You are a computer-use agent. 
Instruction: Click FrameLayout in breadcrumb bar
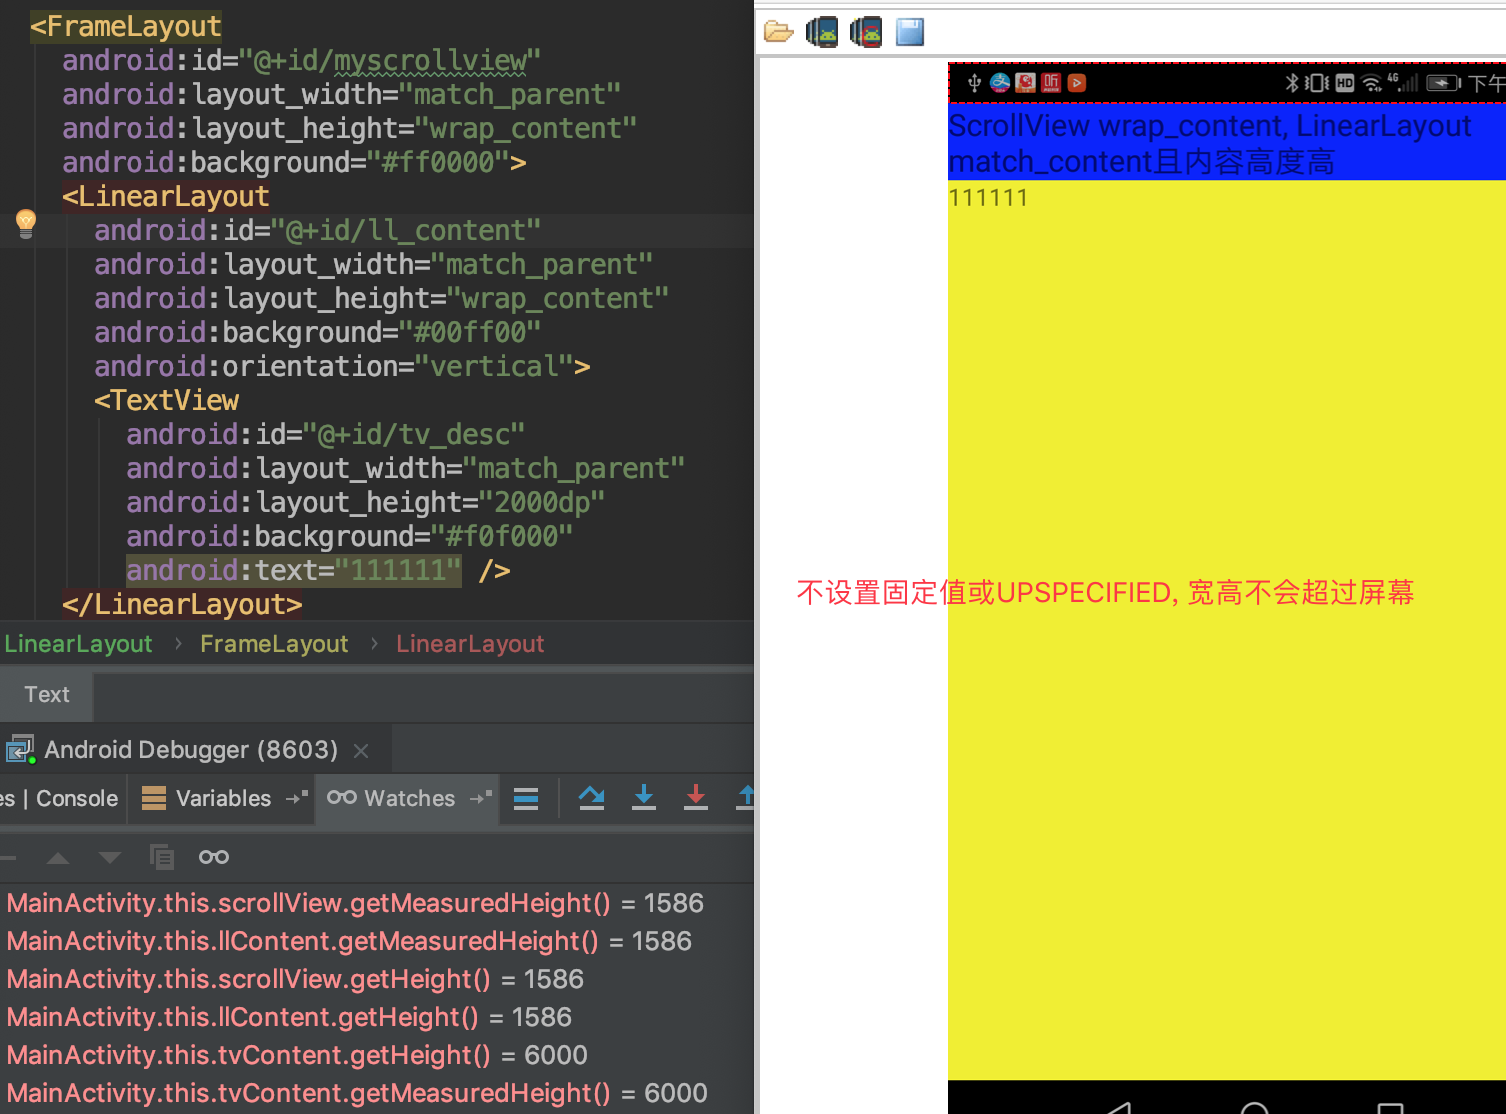(274, 644)
